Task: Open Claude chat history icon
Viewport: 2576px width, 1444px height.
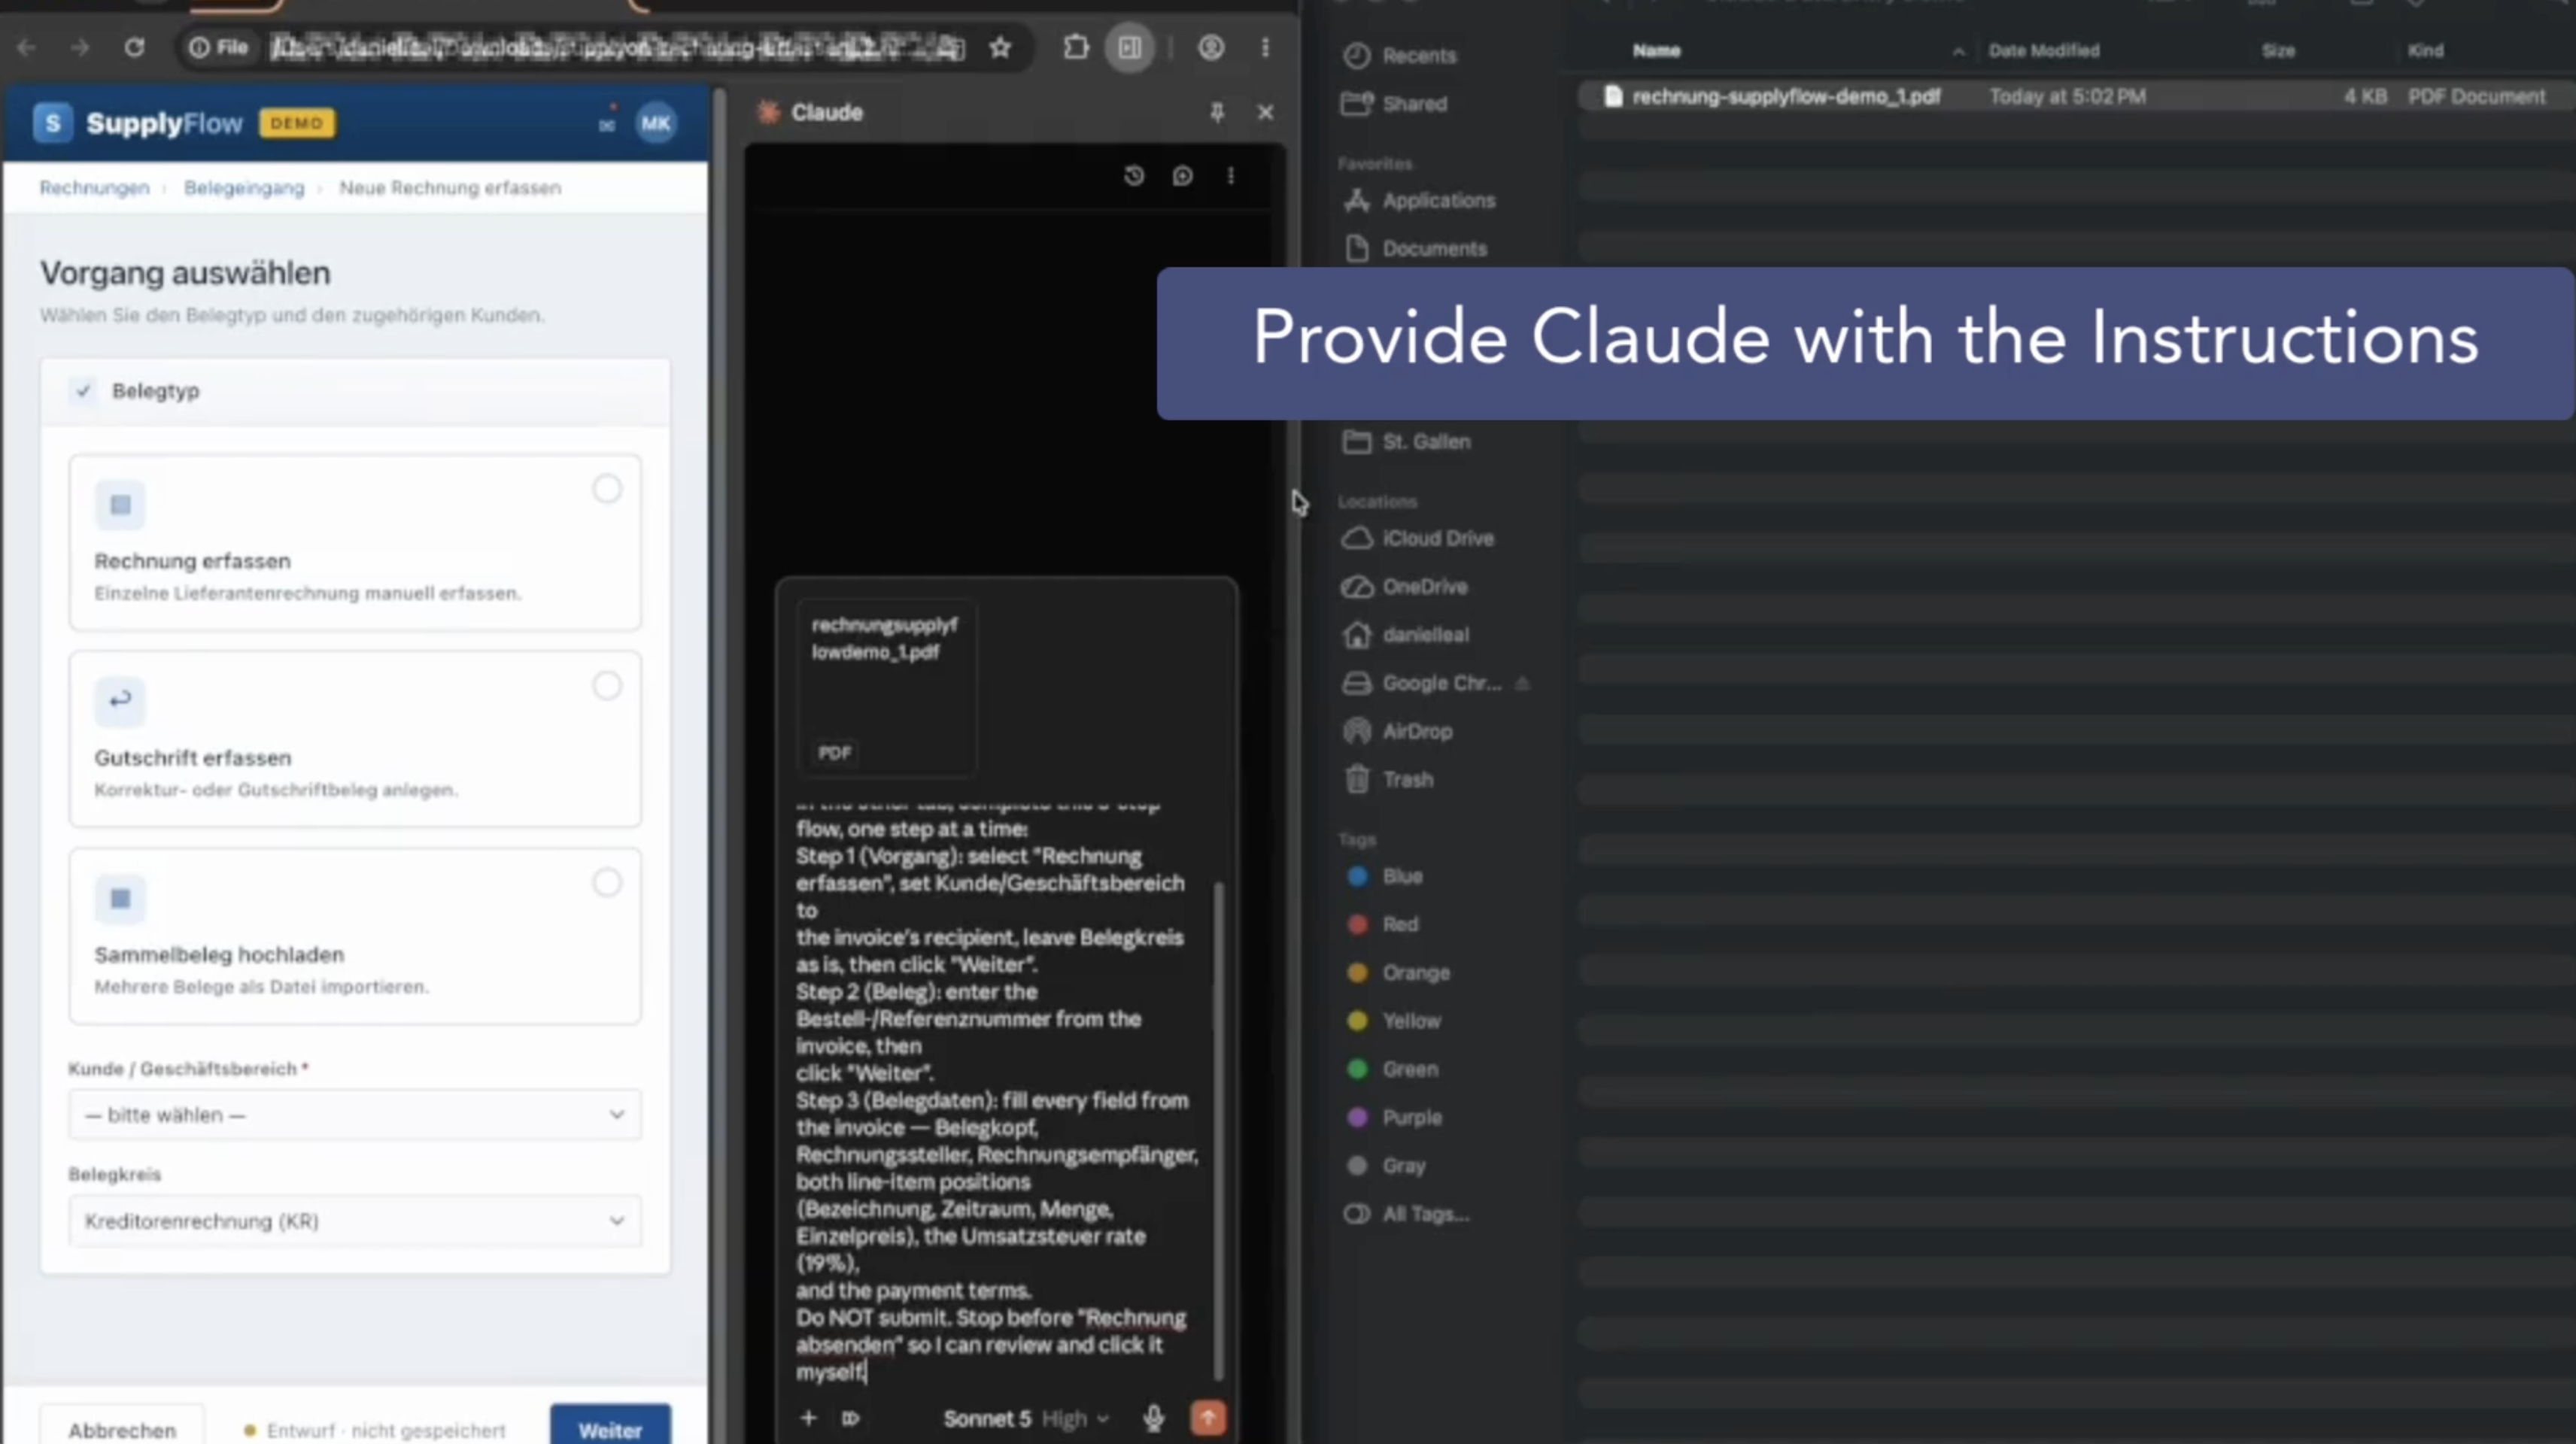Action: click(x=1134, y=176)
